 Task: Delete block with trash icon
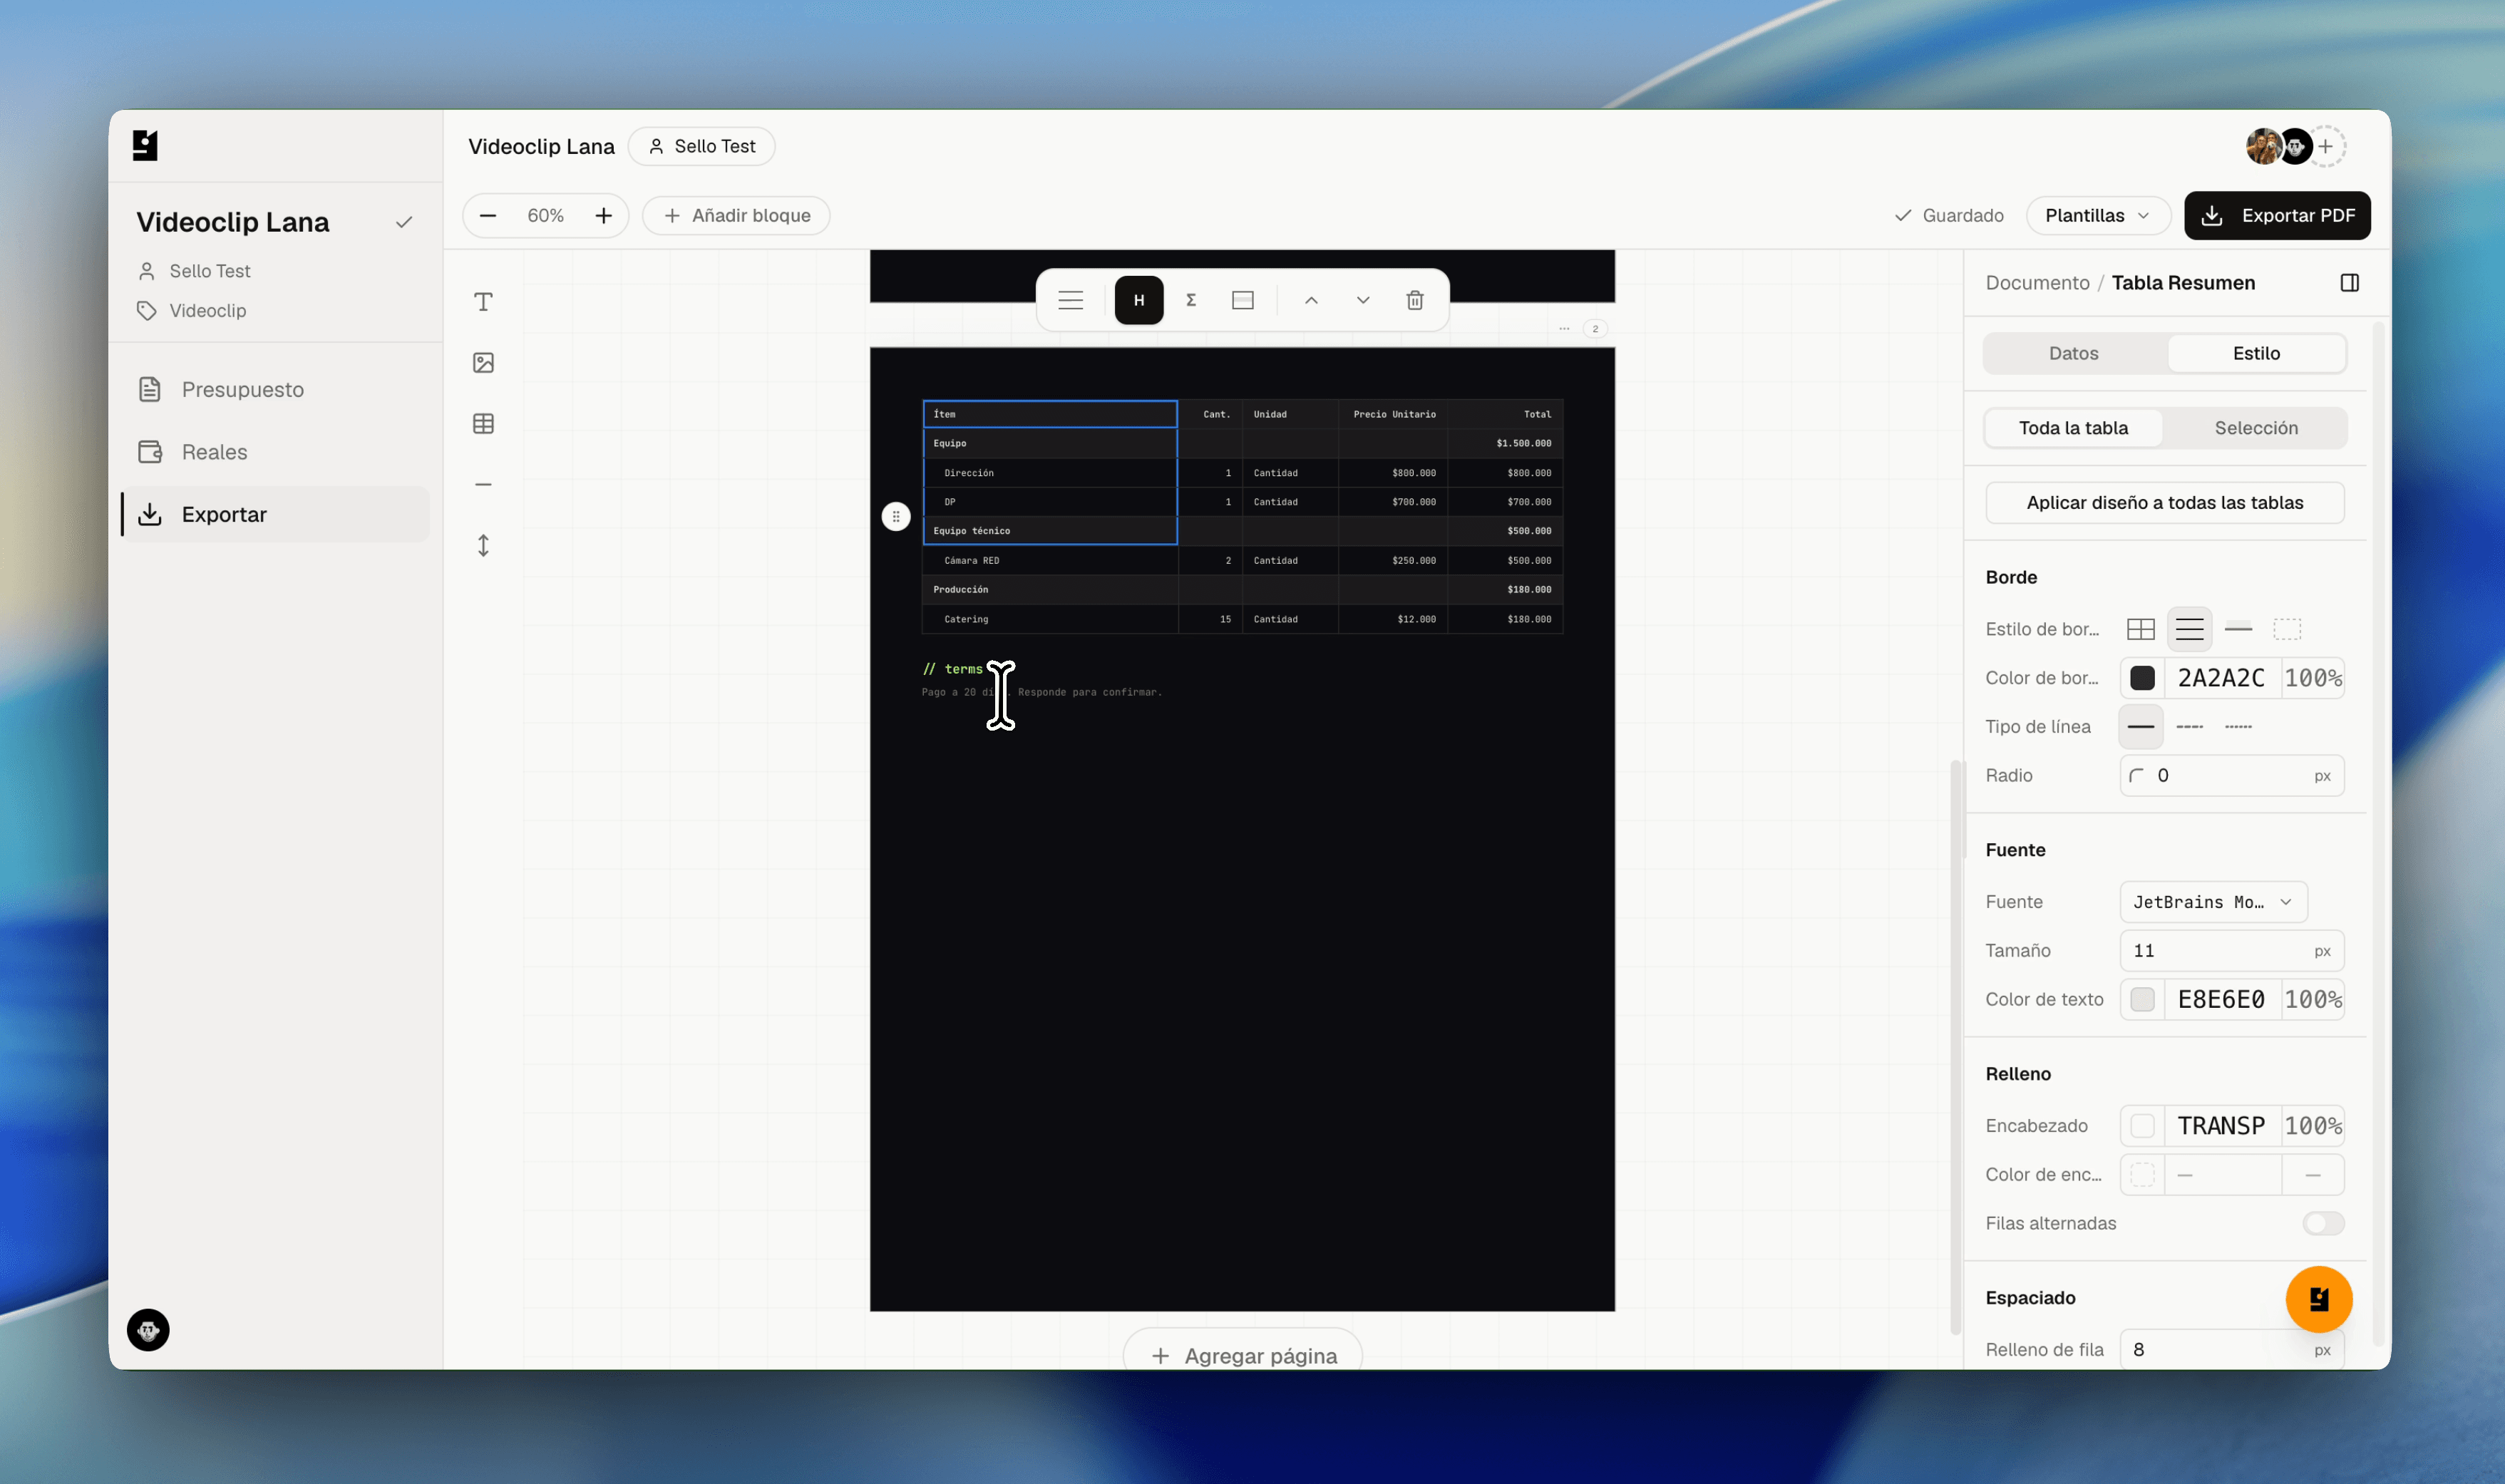pos(1415,300)
